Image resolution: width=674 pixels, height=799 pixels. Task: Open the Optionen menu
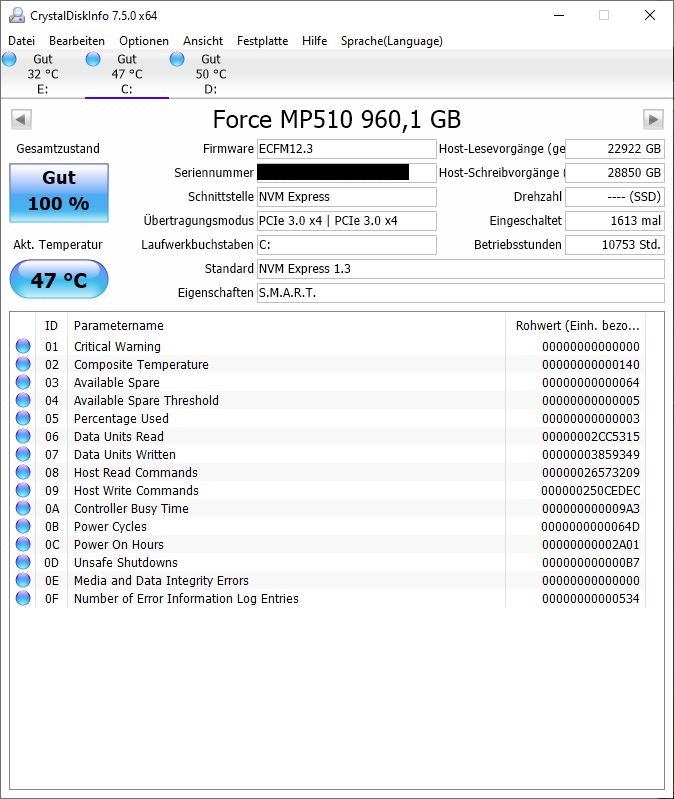(x=144, y=41)
